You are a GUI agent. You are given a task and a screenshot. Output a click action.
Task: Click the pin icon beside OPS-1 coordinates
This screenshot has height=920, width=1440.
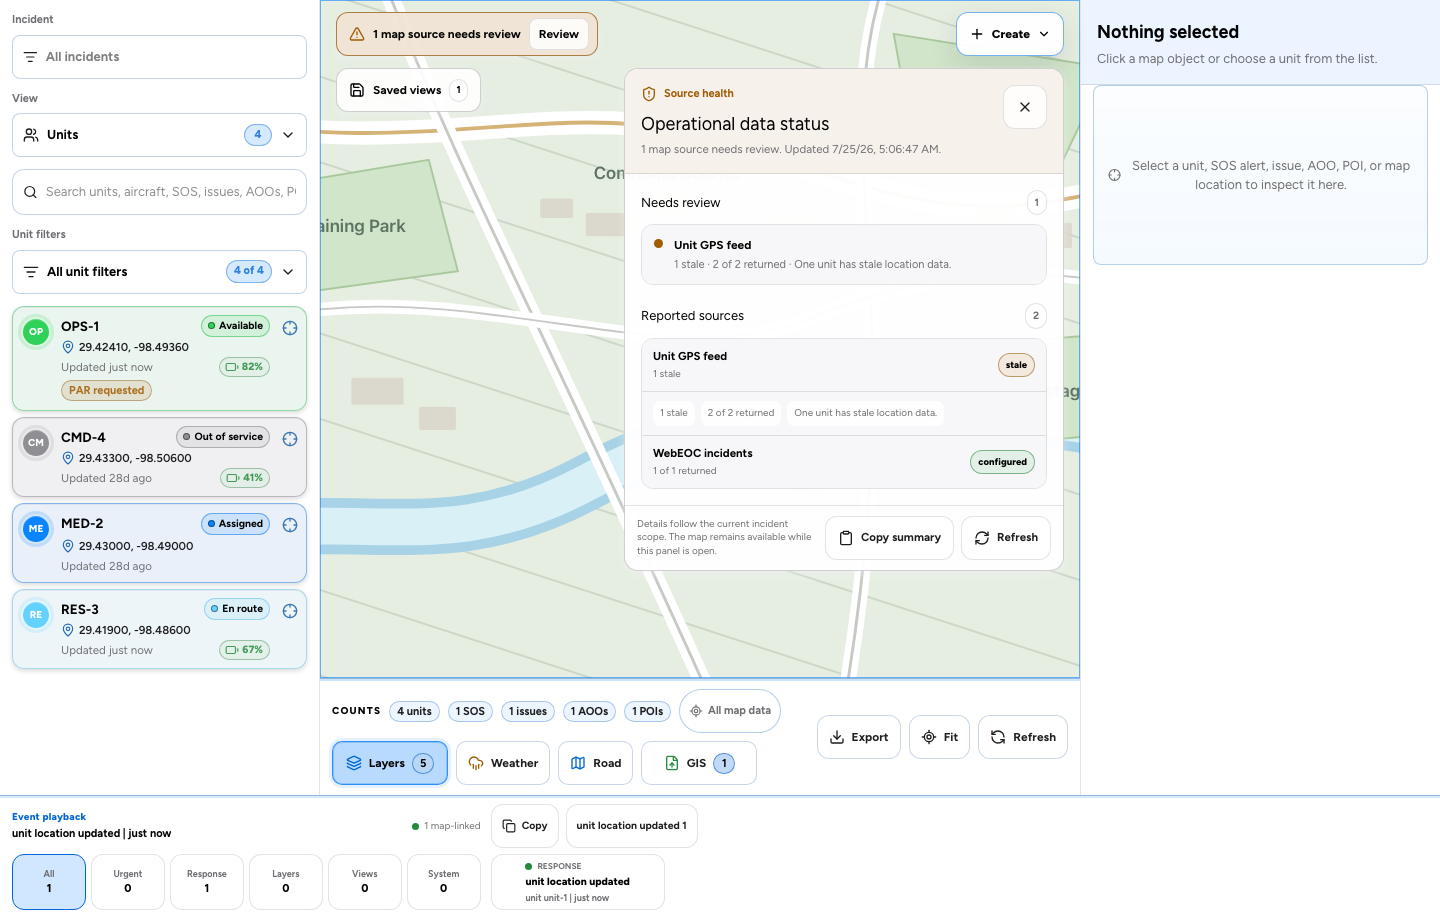pyautogui.click(x=68, y=347)
